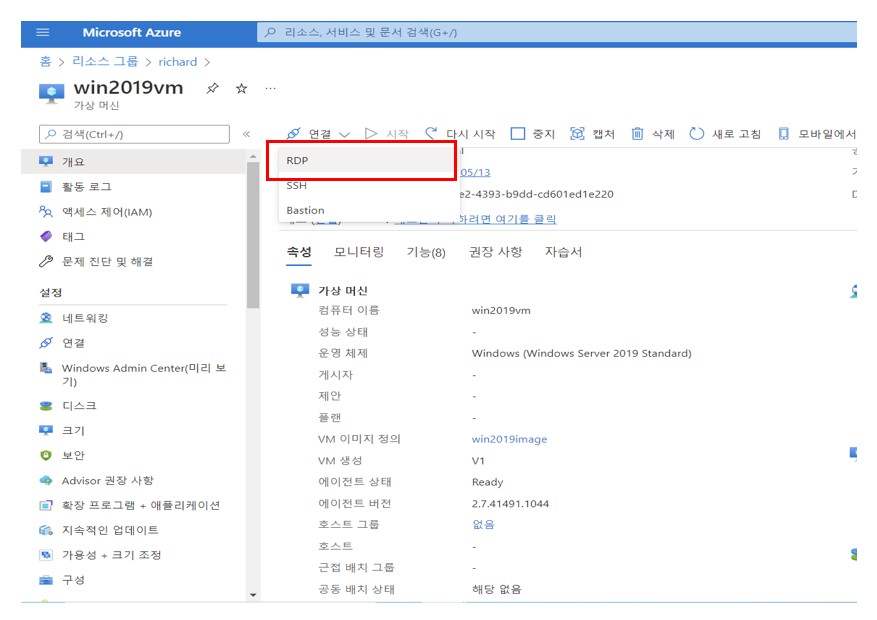Open the win2019image link
The width and height of the screenshot is (877, 620).
click(509, 439)
